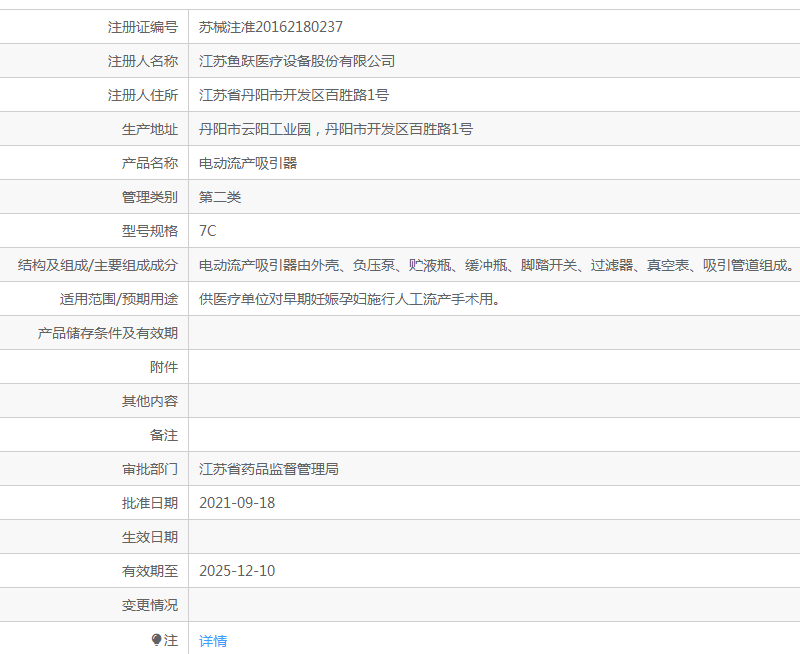
Task: Click the 注册人名称 label
Action: 143,61
